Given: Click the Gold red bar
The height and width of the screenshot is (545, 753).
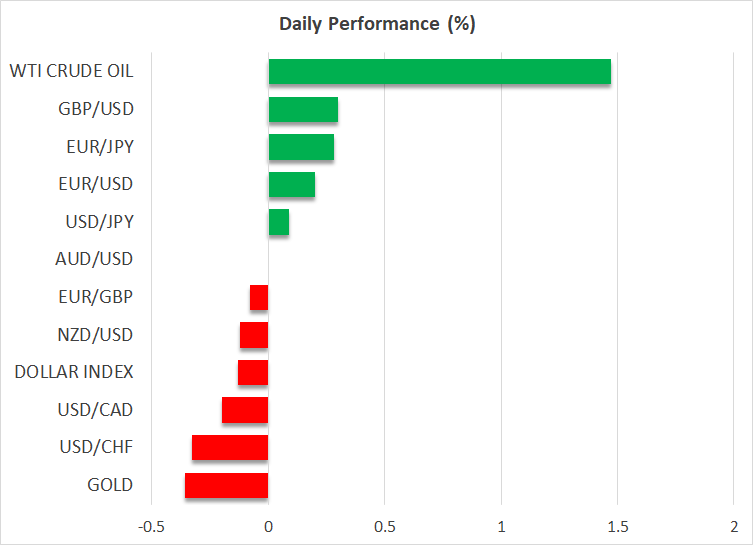Looking at the screenshot, I should tap(226, 485).
